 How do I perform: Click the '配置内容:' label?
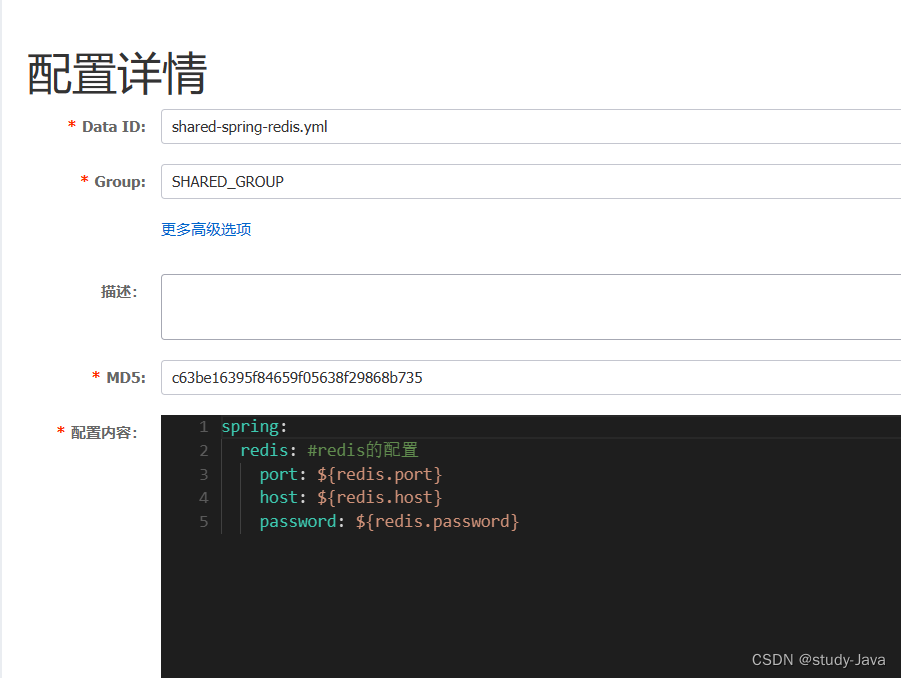point(104,433)
